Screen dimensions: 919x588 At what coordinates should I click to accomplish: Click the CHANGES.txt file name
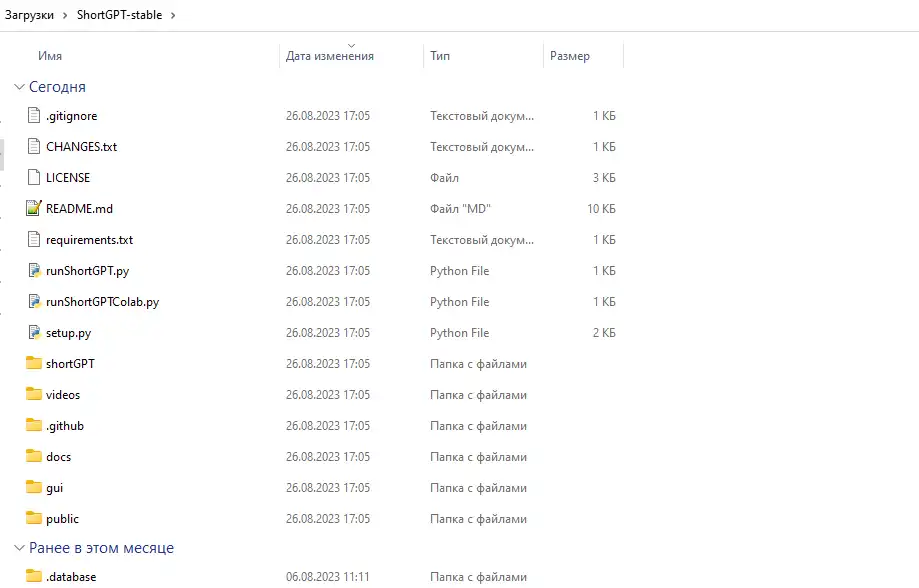coord(81,147)
